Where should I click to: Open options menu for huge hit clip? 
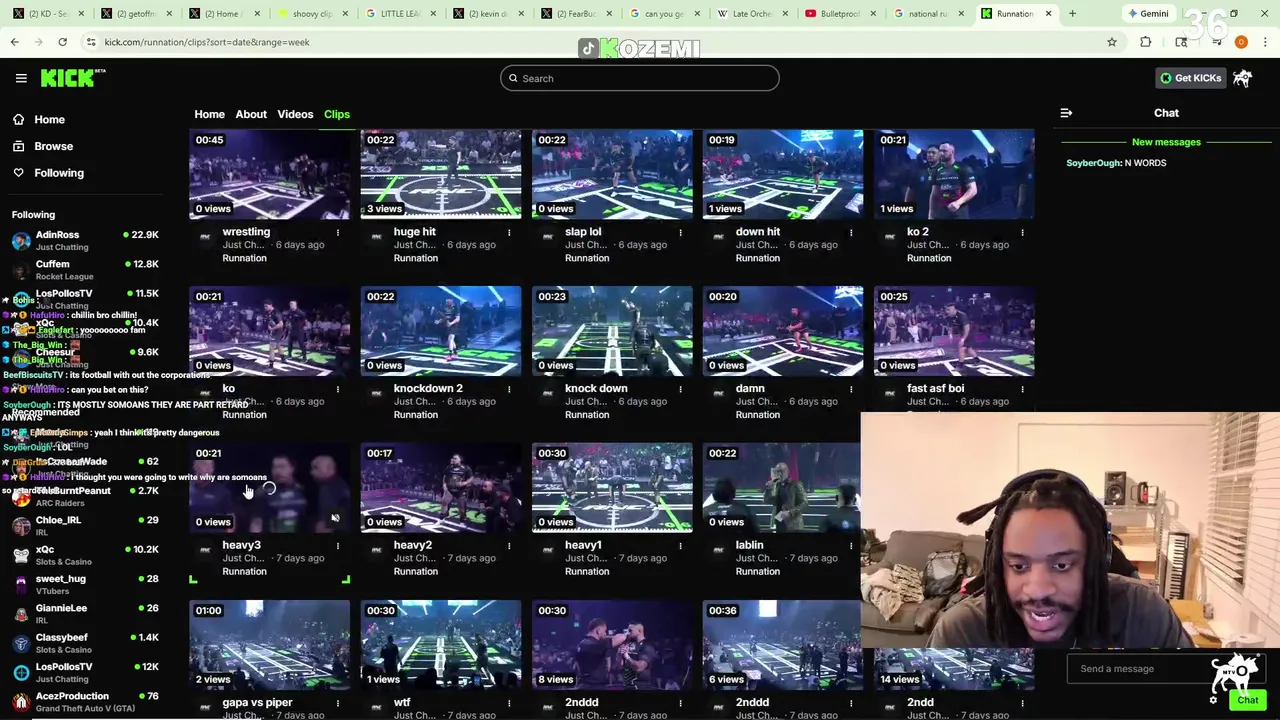509,232
